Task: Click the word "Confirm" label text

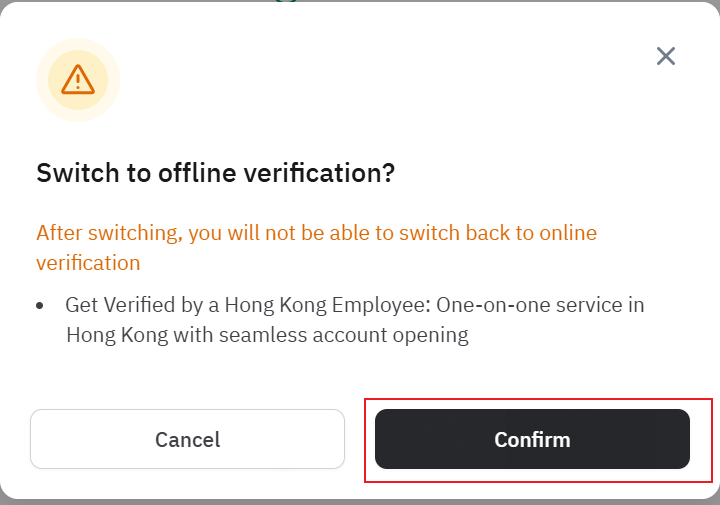Action: click(x=532, y=439)
